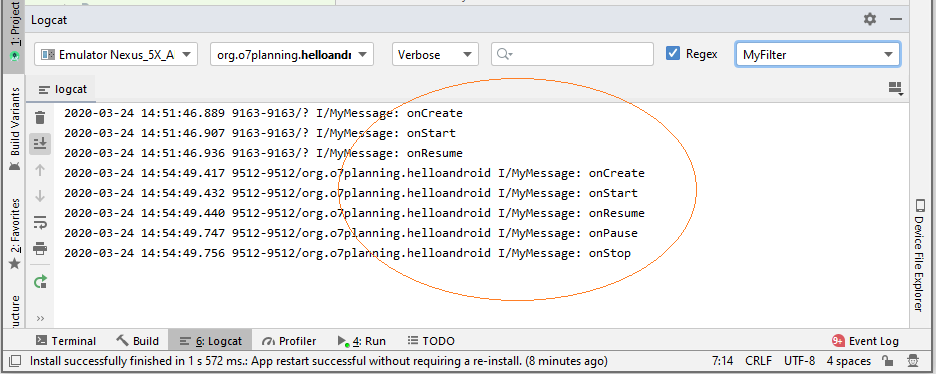Viewport: 936px width, 374px height.
Task: Open Logcat settings gear icon
Action: (870, 20)
